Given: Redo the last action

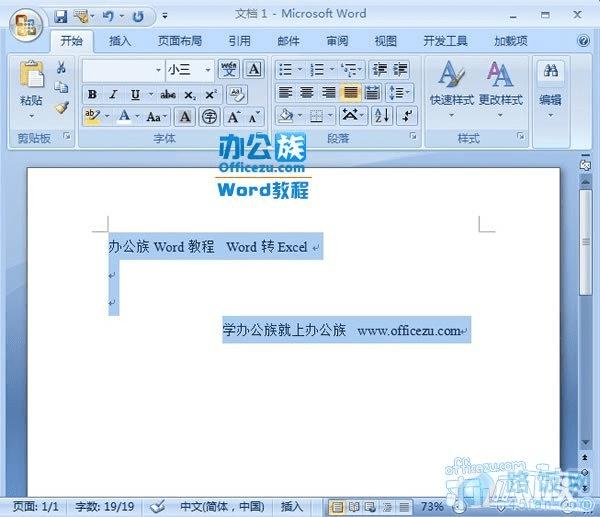Looking at the screenshot, I should pos(138,16).
